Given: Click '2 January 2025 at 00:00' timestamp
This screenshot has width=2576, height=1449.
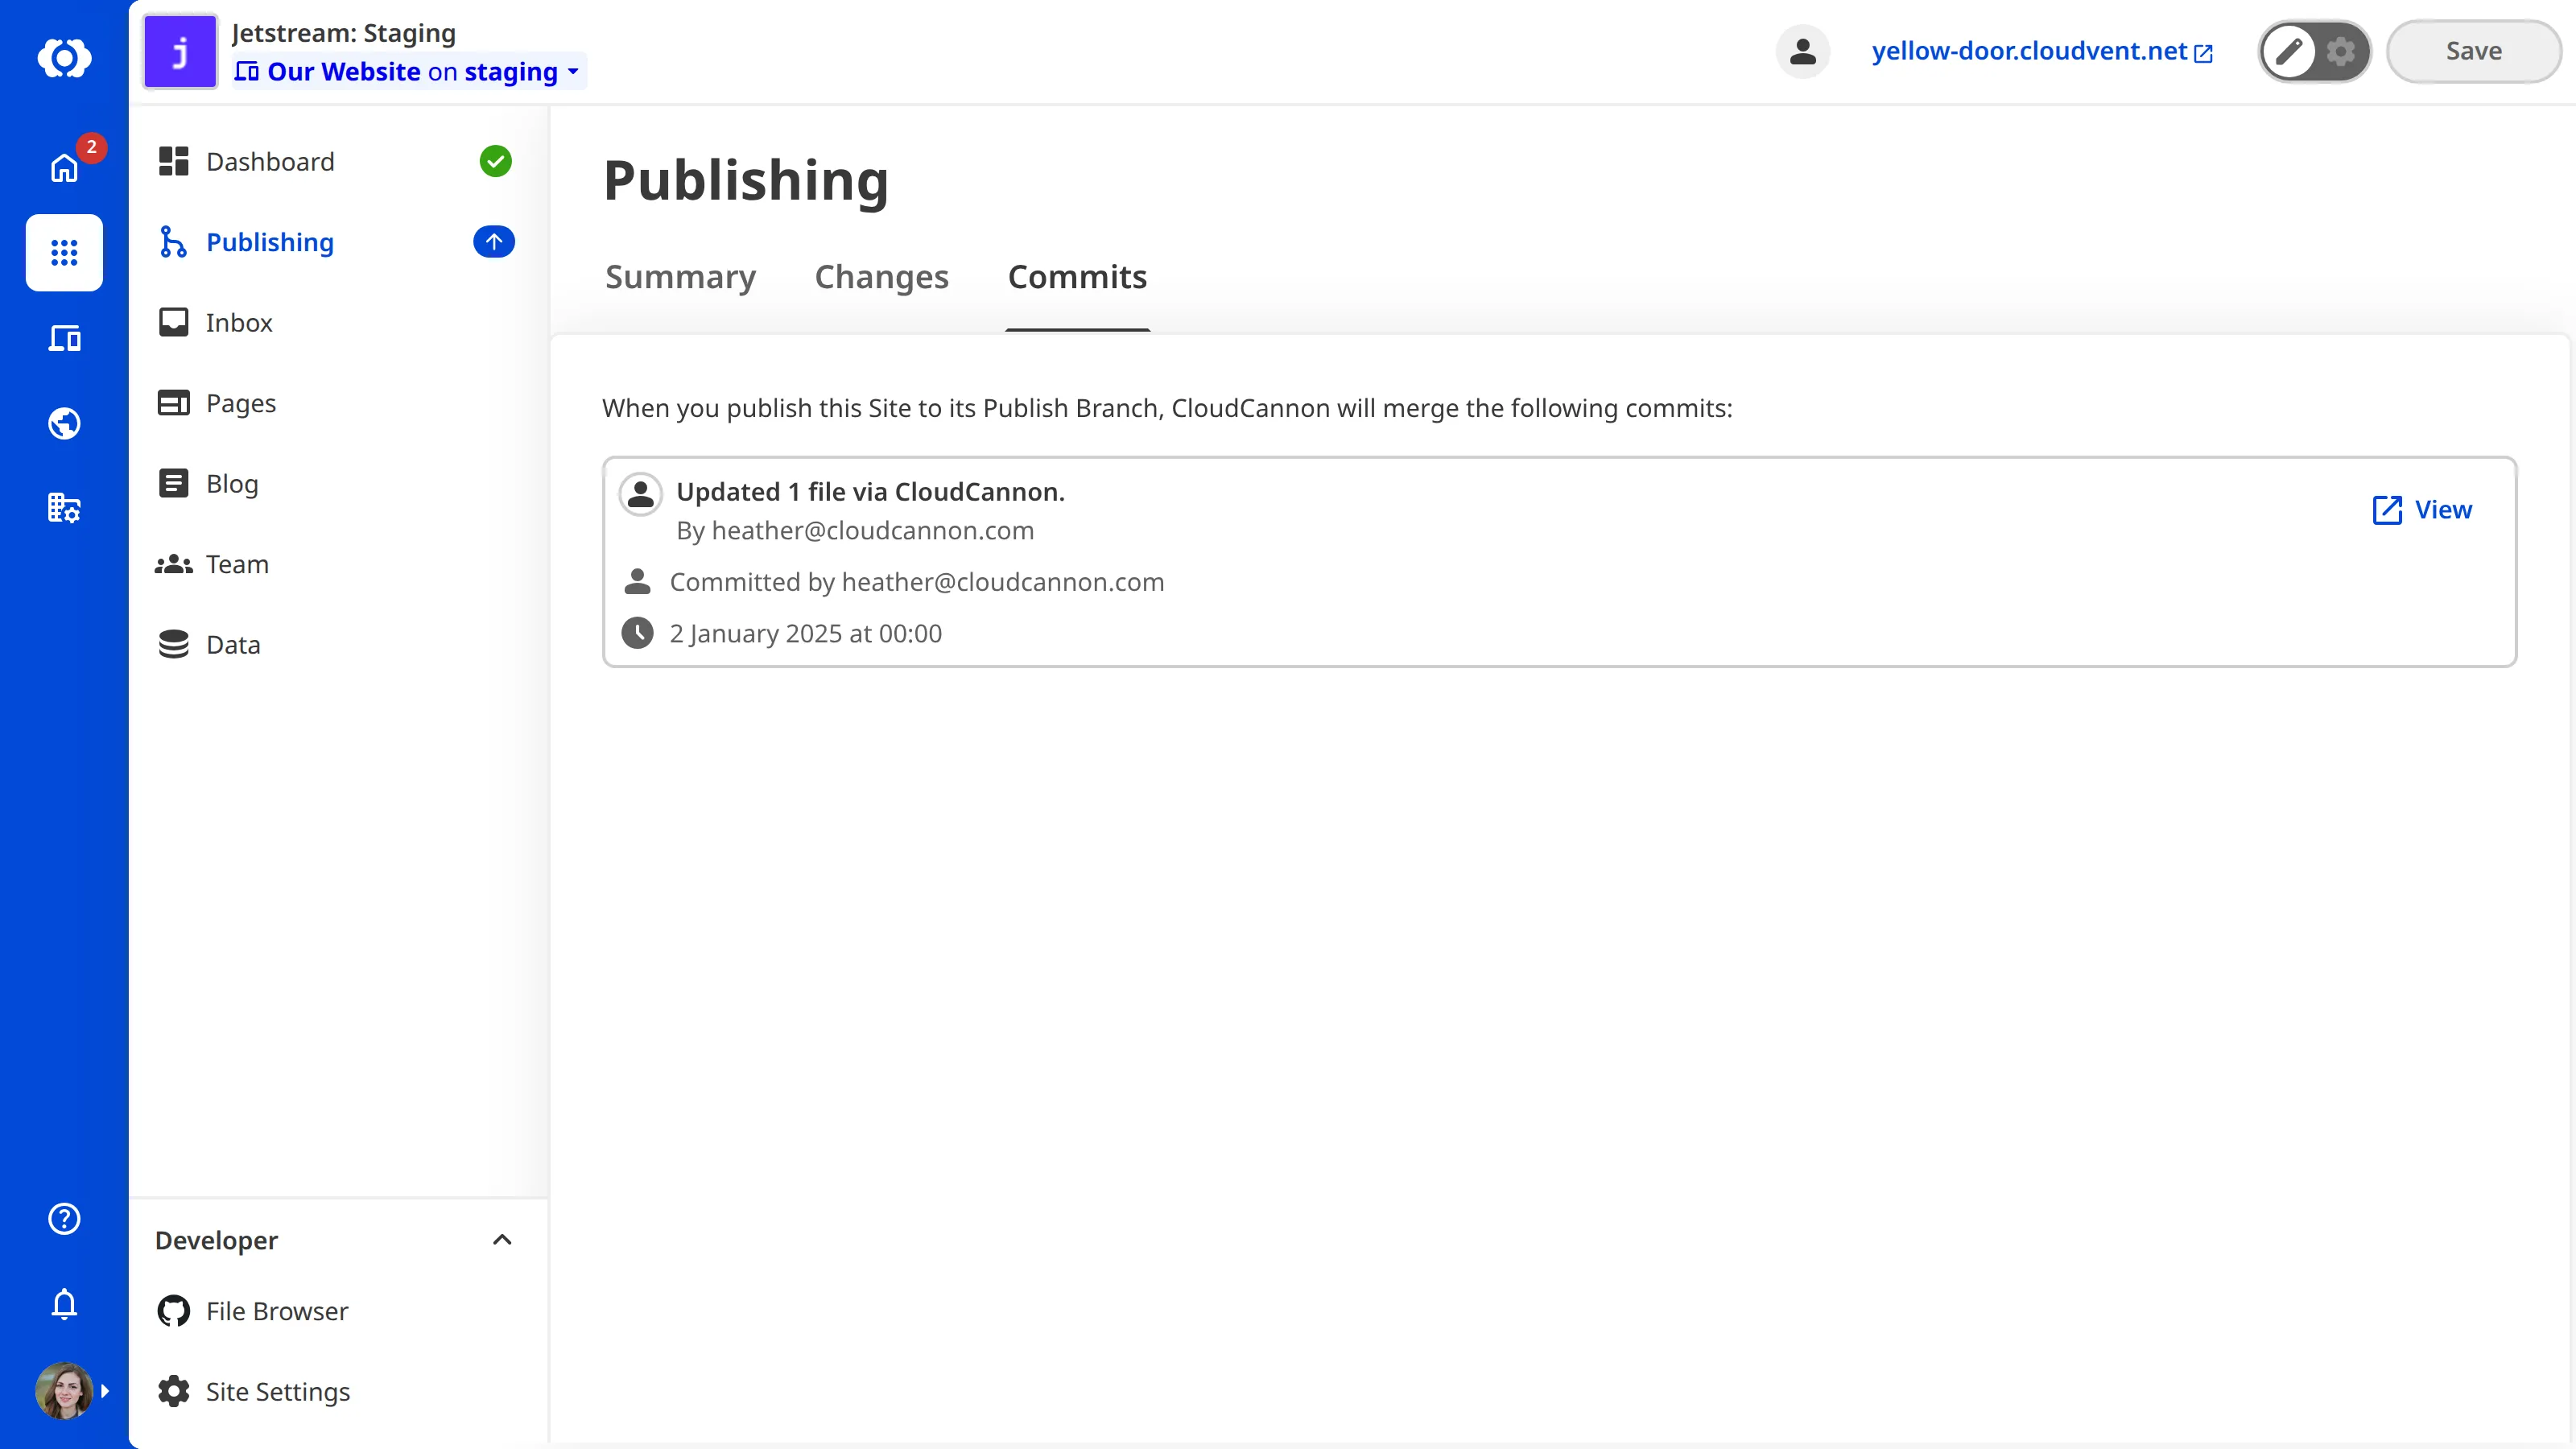Looking at the screenshot, I should 805,633.
